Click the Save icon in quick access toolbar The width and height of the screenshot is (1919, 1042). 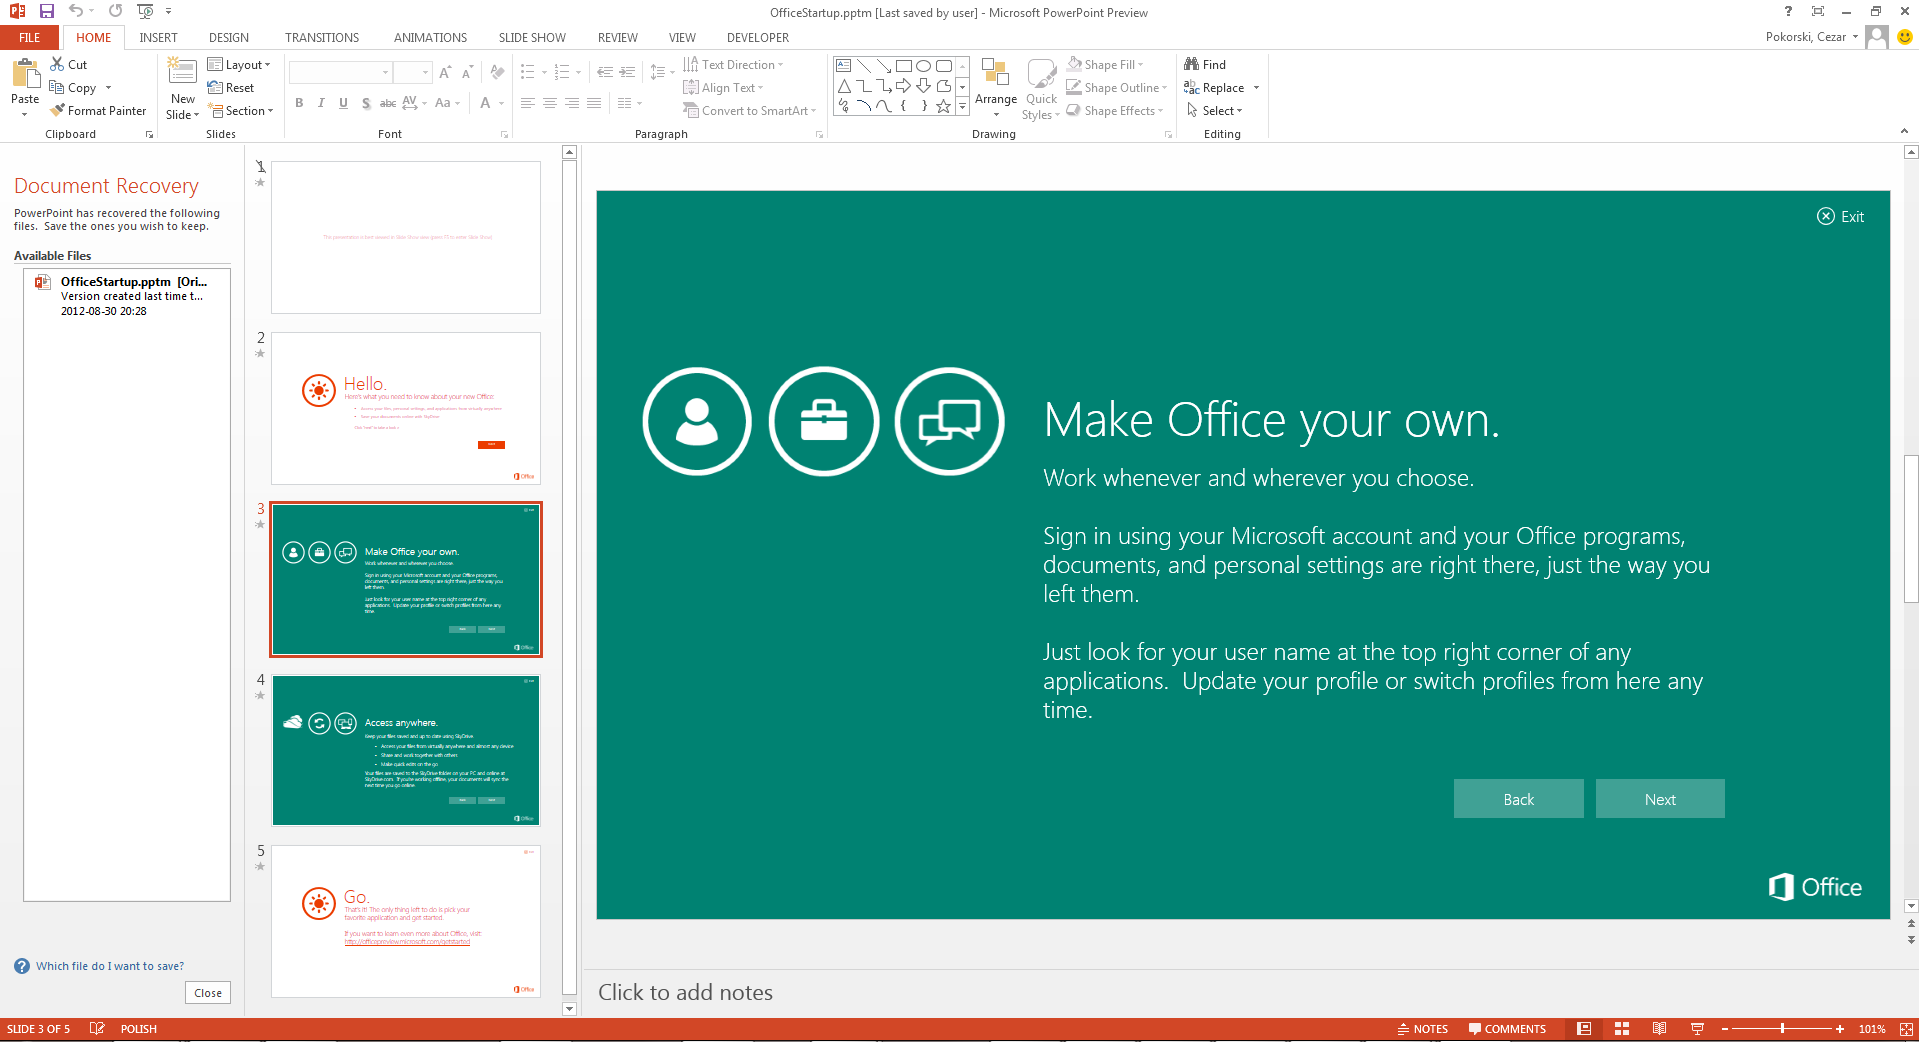(46, 11)
